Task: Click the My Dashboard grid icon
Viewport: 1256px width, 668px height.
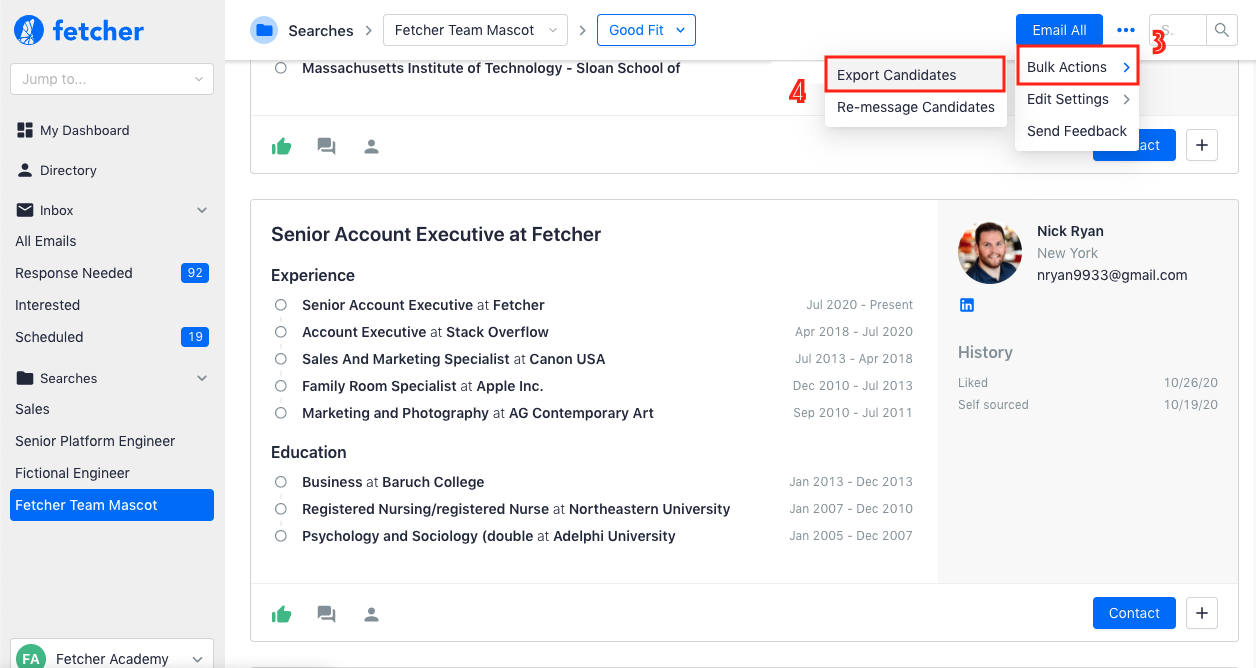Action: pyautogui.click(x=25, y=130)
